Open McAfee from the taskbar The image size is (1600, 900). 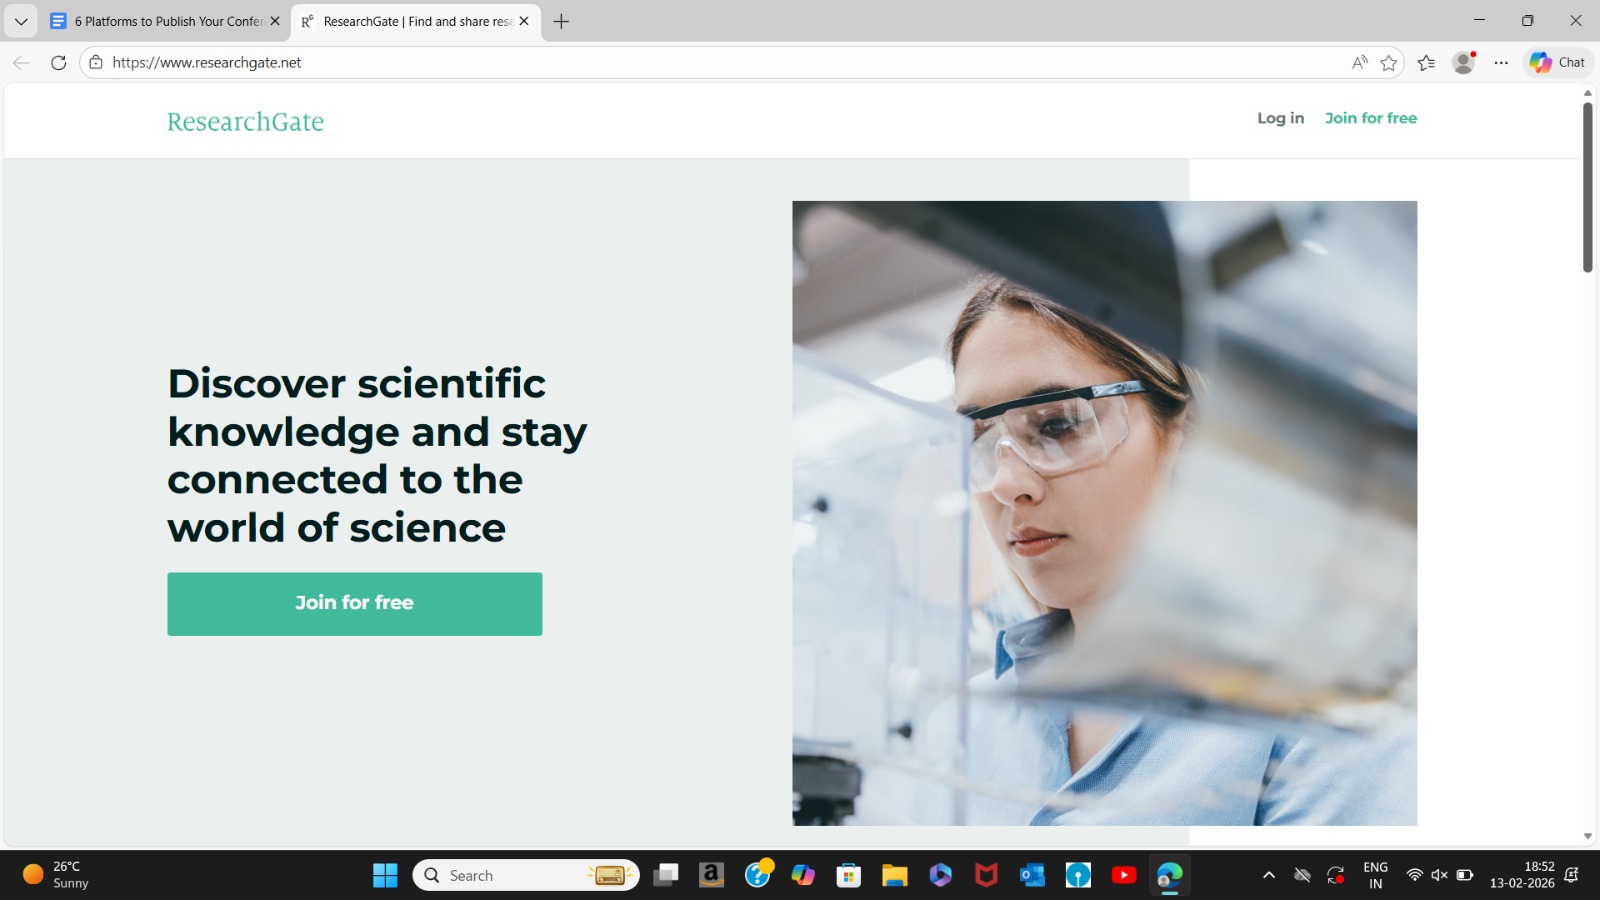(x=985, y=875)
